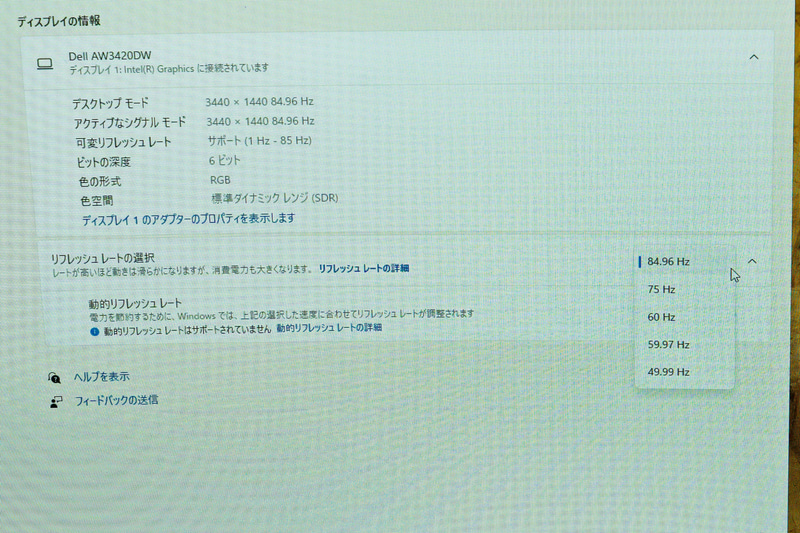Click the 可変リフレッシュ レート label
Screen dimensions: 800x533
[x=123, y=143]
